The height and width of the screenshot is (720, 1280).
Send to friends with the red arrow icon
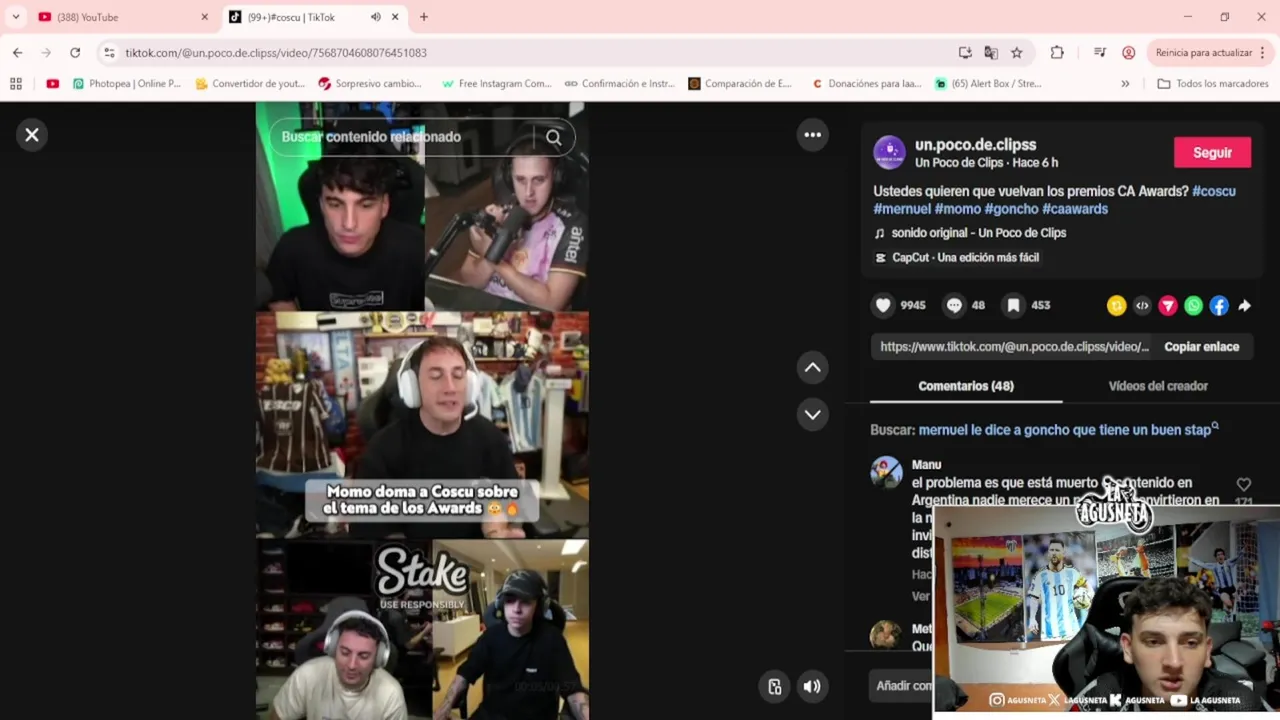coord(1168,306)
